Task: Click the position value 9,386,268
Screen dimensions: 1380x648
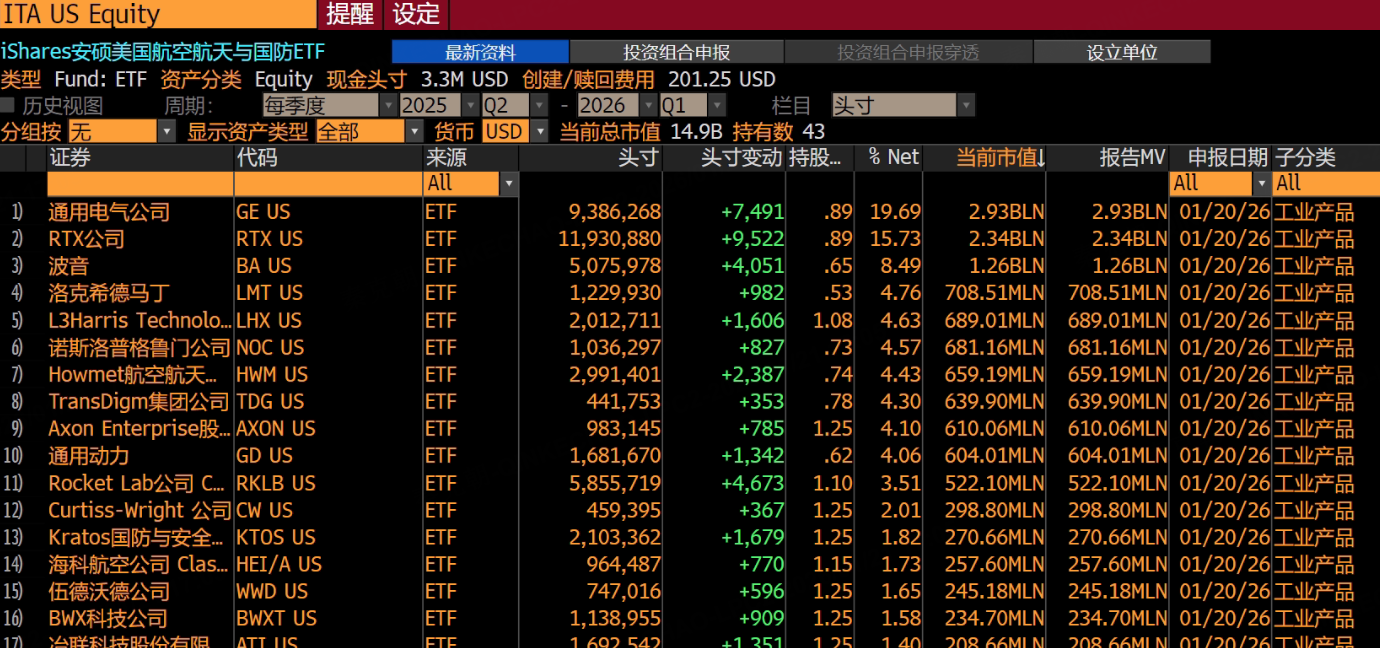Action: [615, 212]
